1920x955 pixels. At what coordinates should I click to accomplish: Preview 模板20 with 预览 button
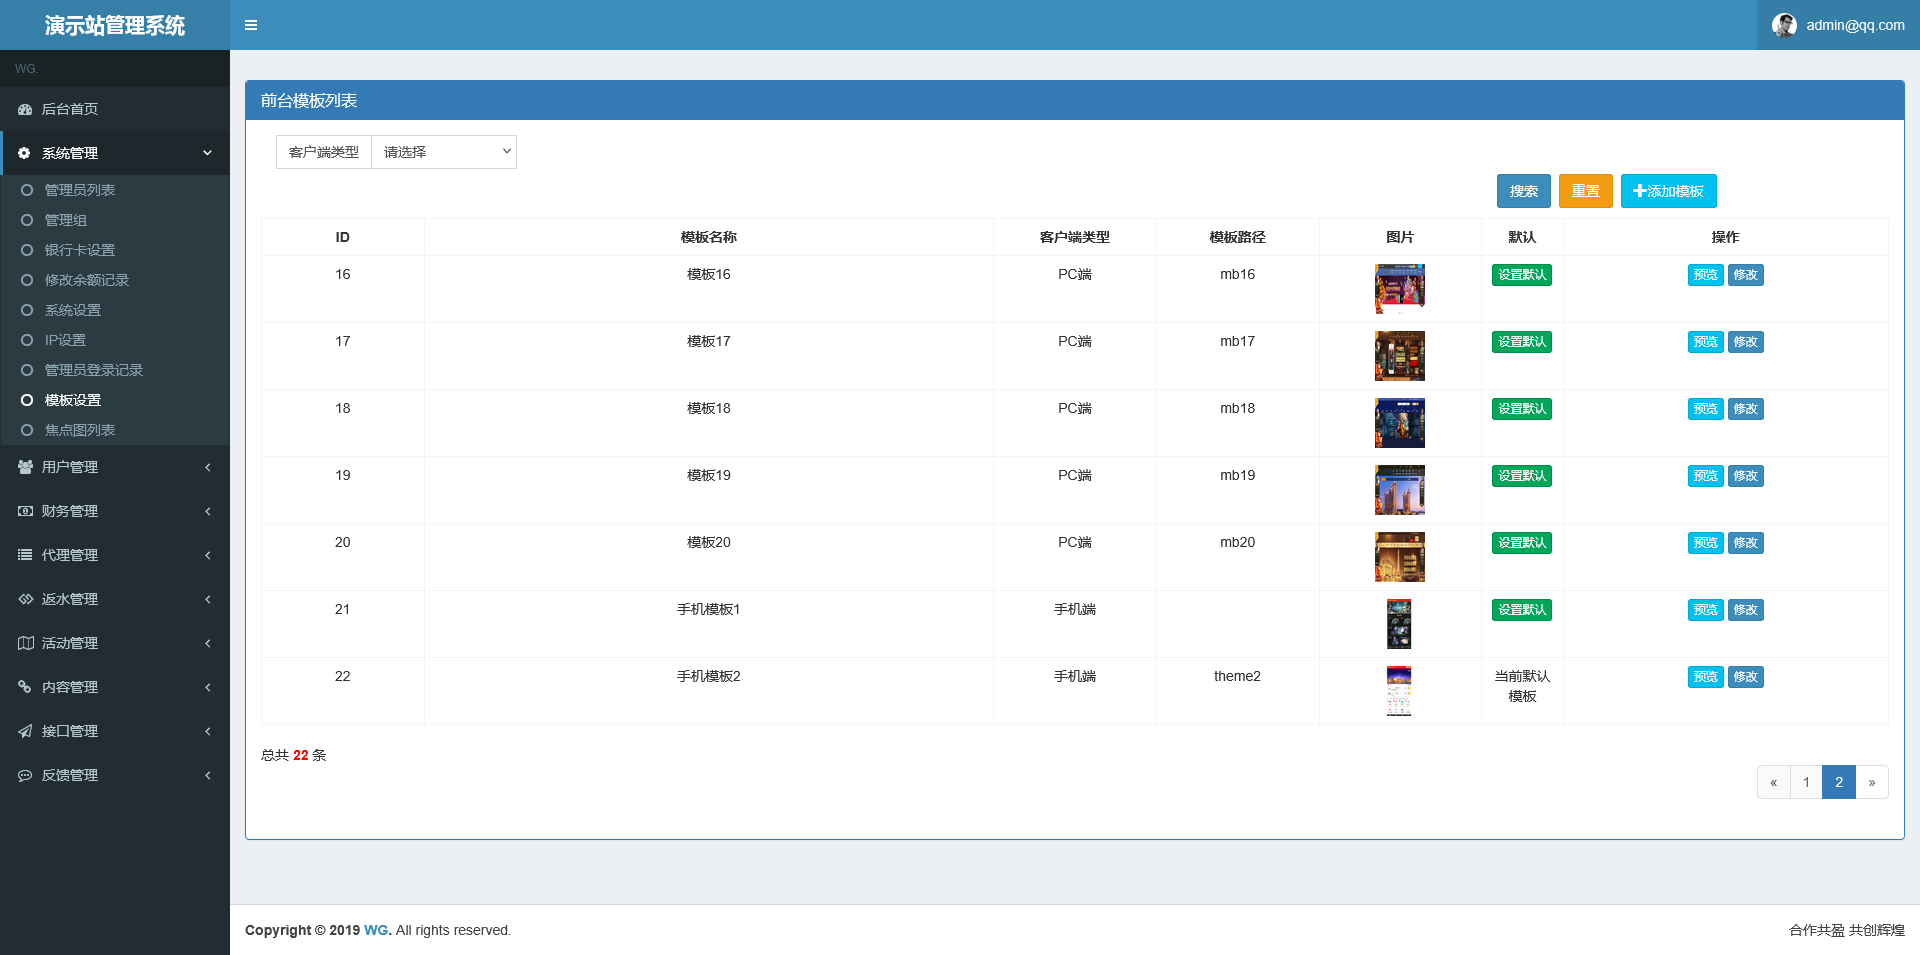[1706, 543]
